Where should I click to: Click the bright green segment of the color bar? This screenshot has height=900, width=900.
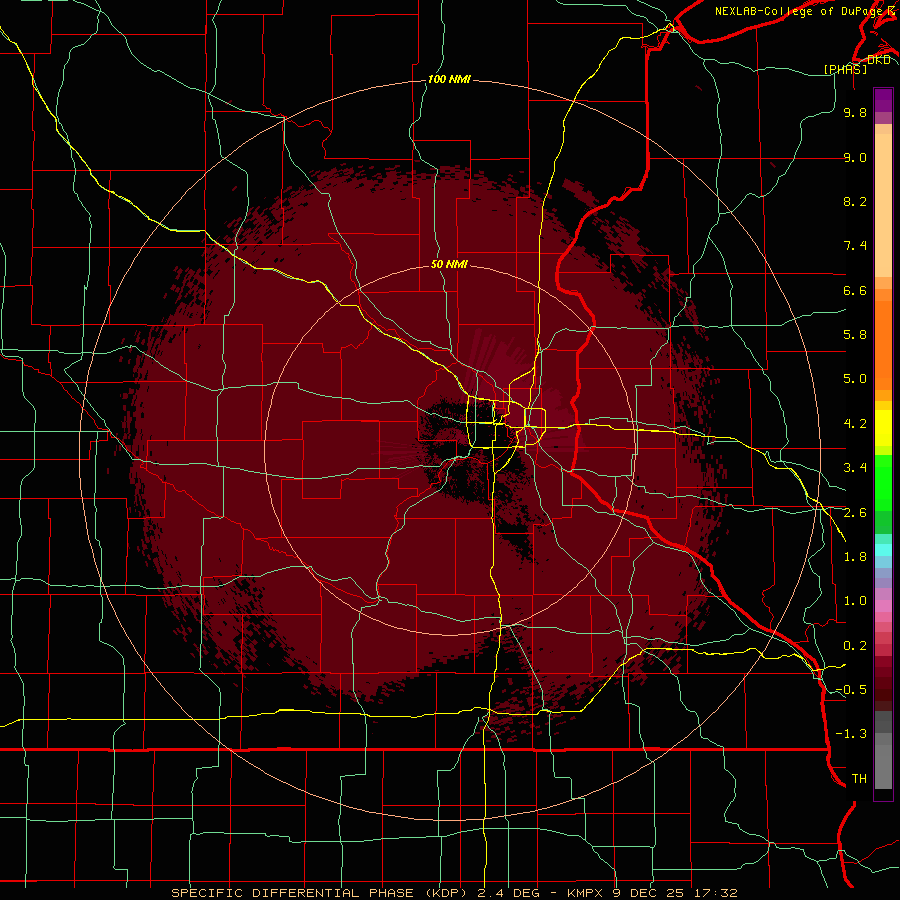click(883, 482)
